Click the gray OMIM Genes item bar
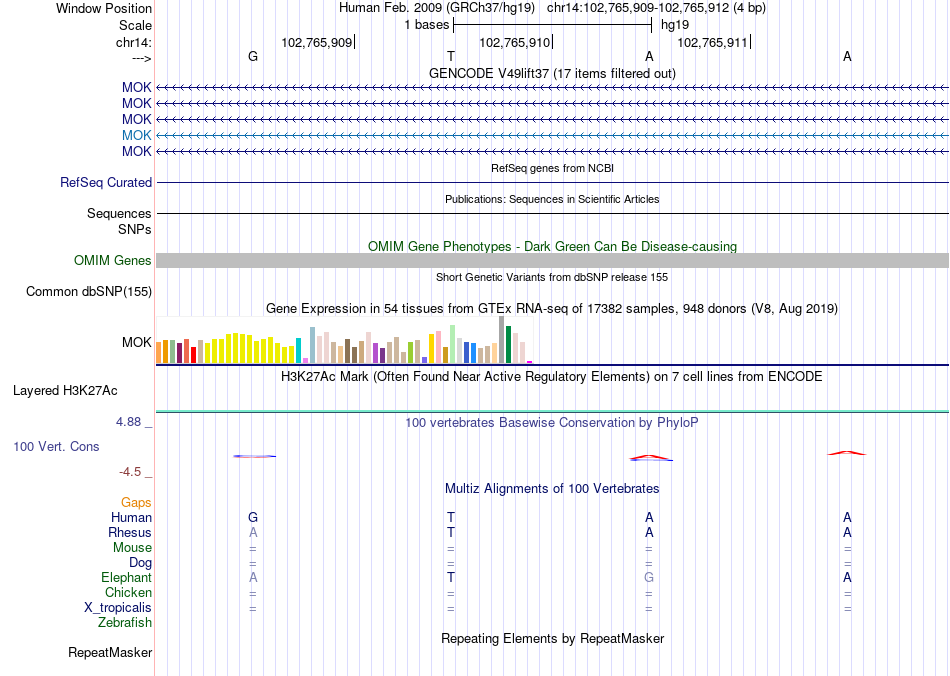This screenshot has width=950, height=676. 552,260
